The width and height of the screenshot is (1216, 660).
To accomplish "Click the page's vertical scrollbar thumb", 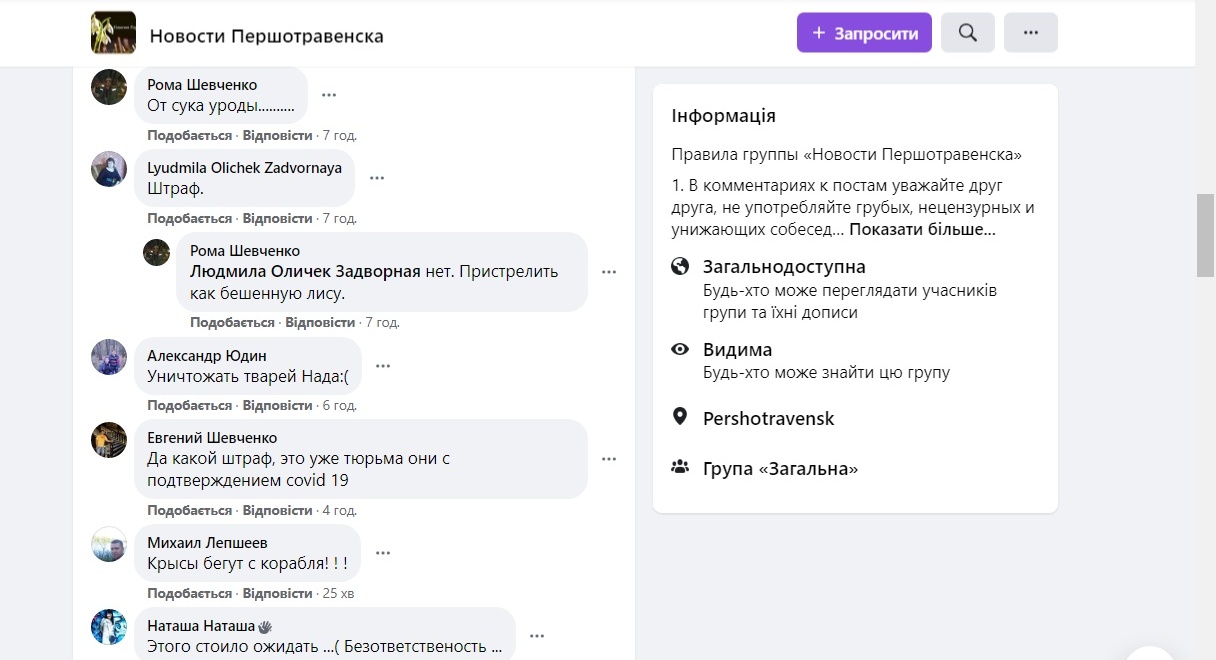I will 1205,235.
